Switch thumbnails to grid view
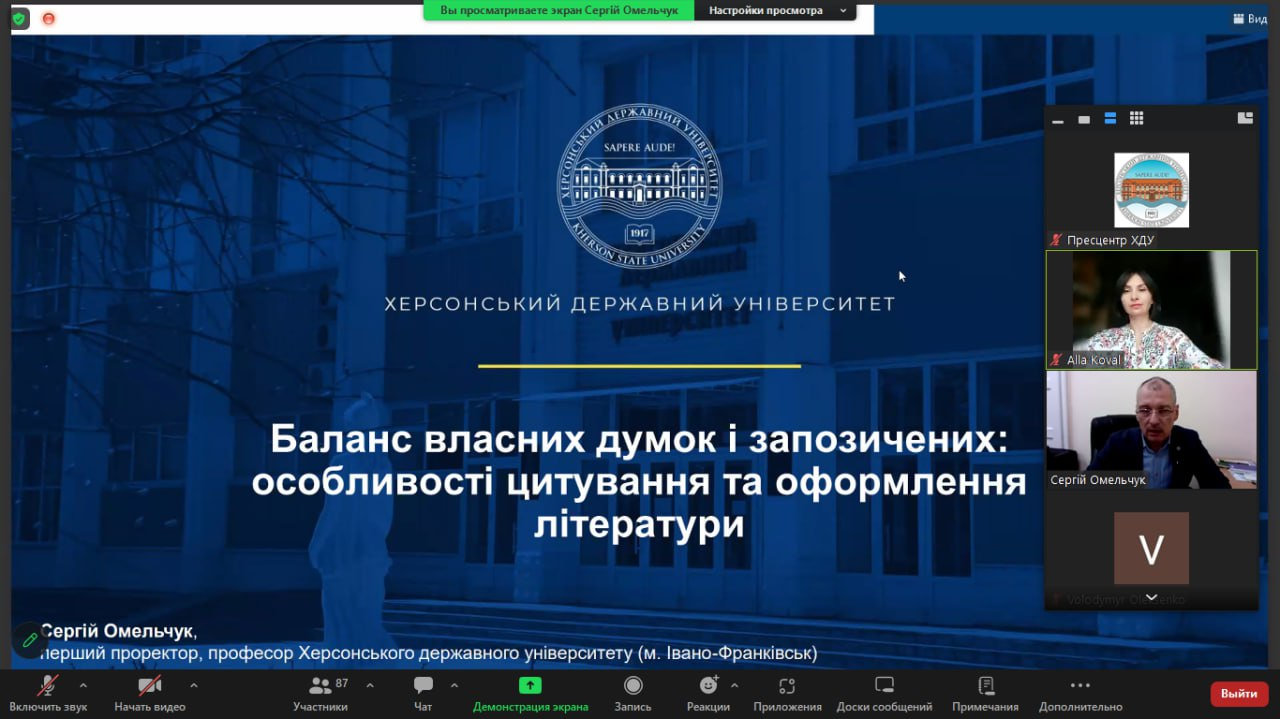 click(1136, 119)
